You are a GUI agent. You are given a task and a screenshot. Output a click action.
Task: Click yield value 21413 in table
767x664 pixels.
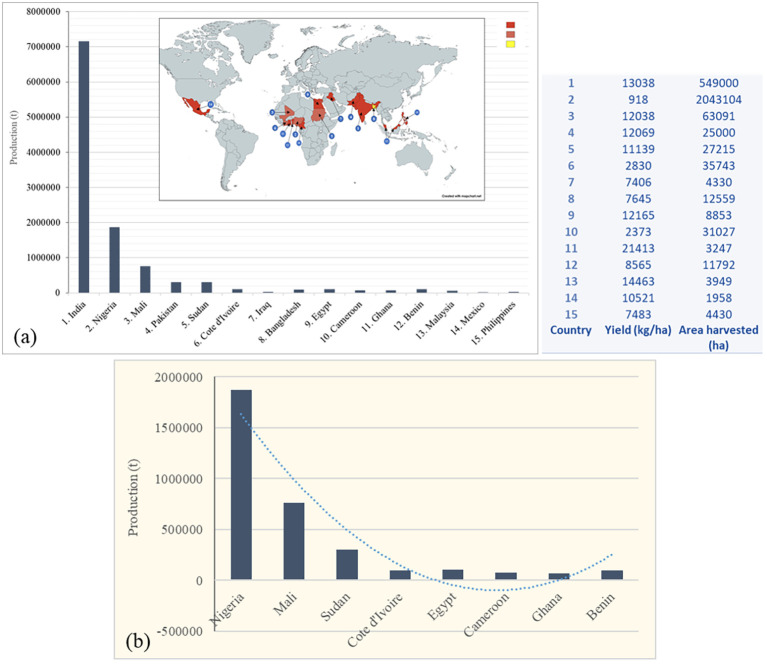(638, 249)
